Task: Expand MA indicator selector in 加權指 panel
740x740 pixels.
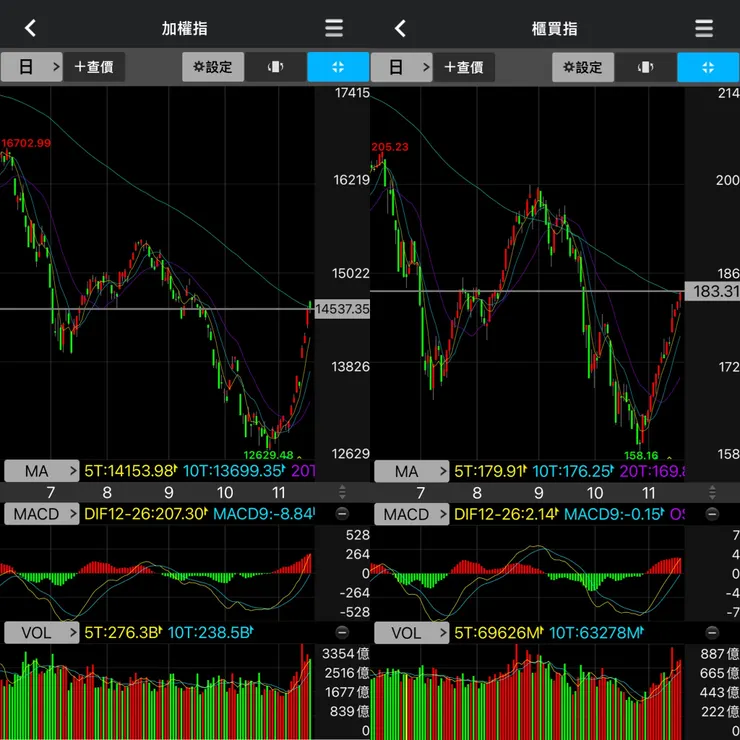Action: click(42, 471)
